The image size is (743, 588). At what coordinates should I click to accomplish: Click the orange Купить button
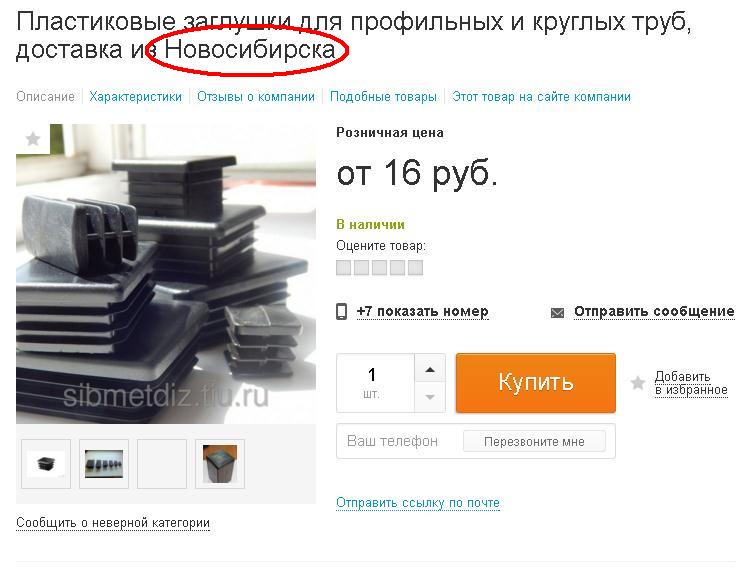[536, 382]
